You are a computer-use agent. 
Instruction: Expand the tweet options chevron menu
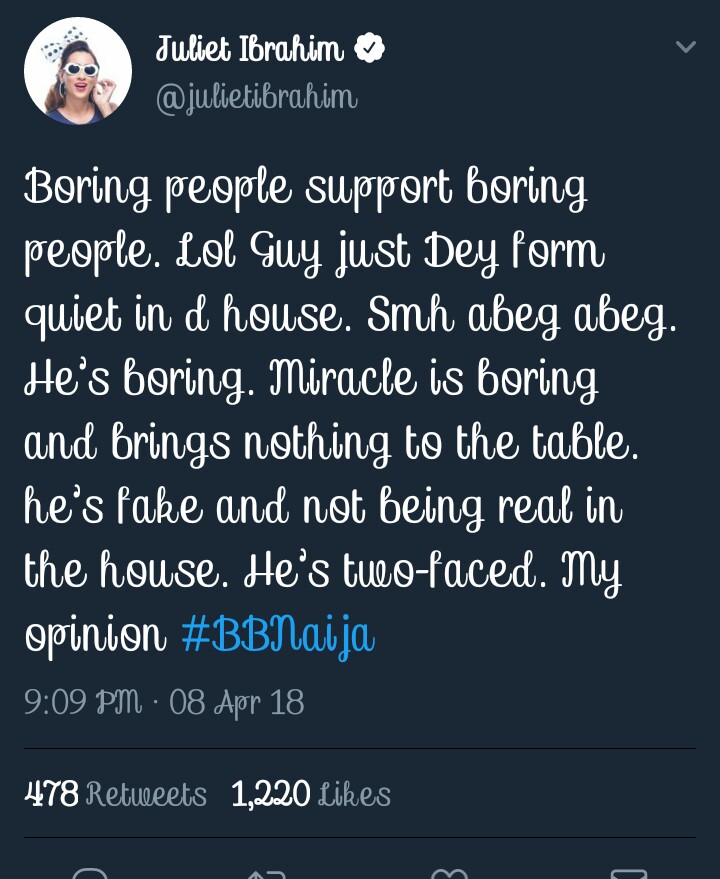(x=685, y=47)
